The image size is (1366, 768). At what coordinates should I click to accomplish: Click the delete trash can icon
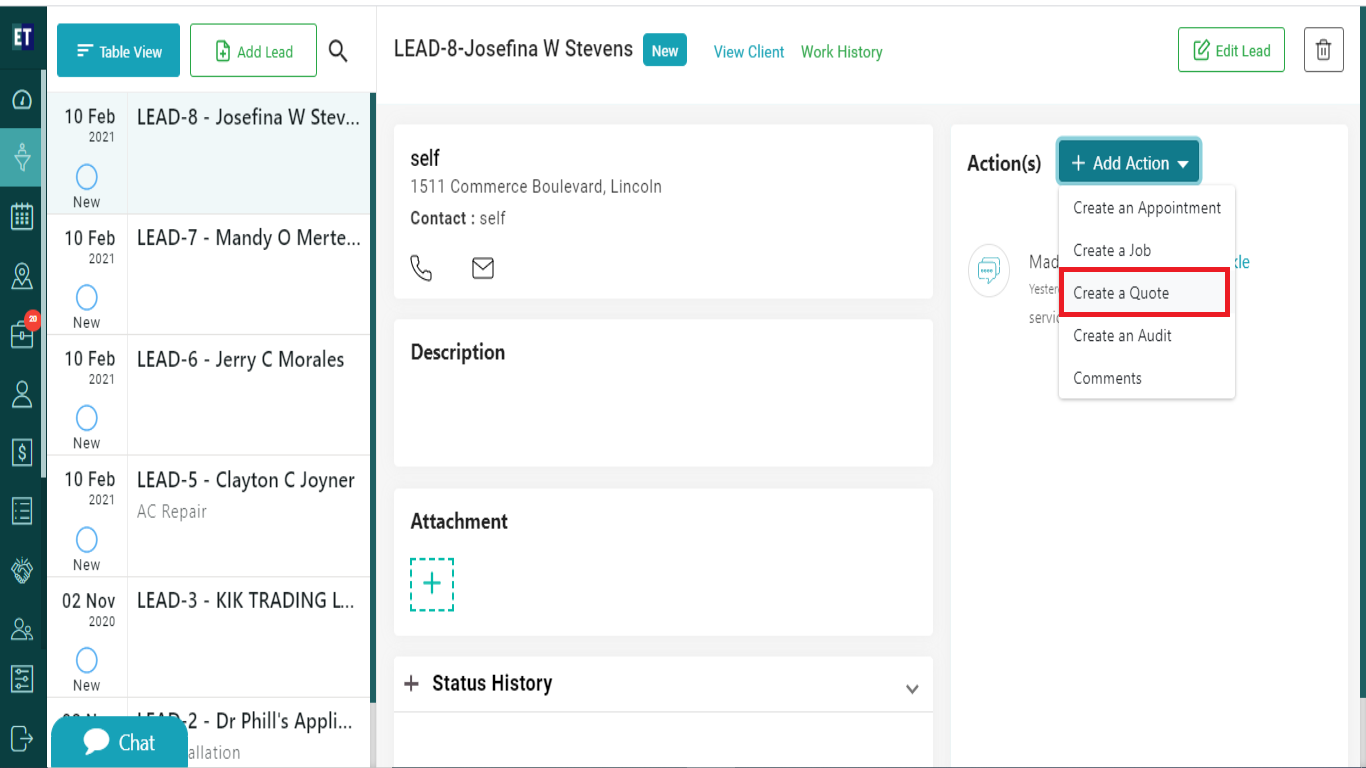click(x=1323, y=50)
